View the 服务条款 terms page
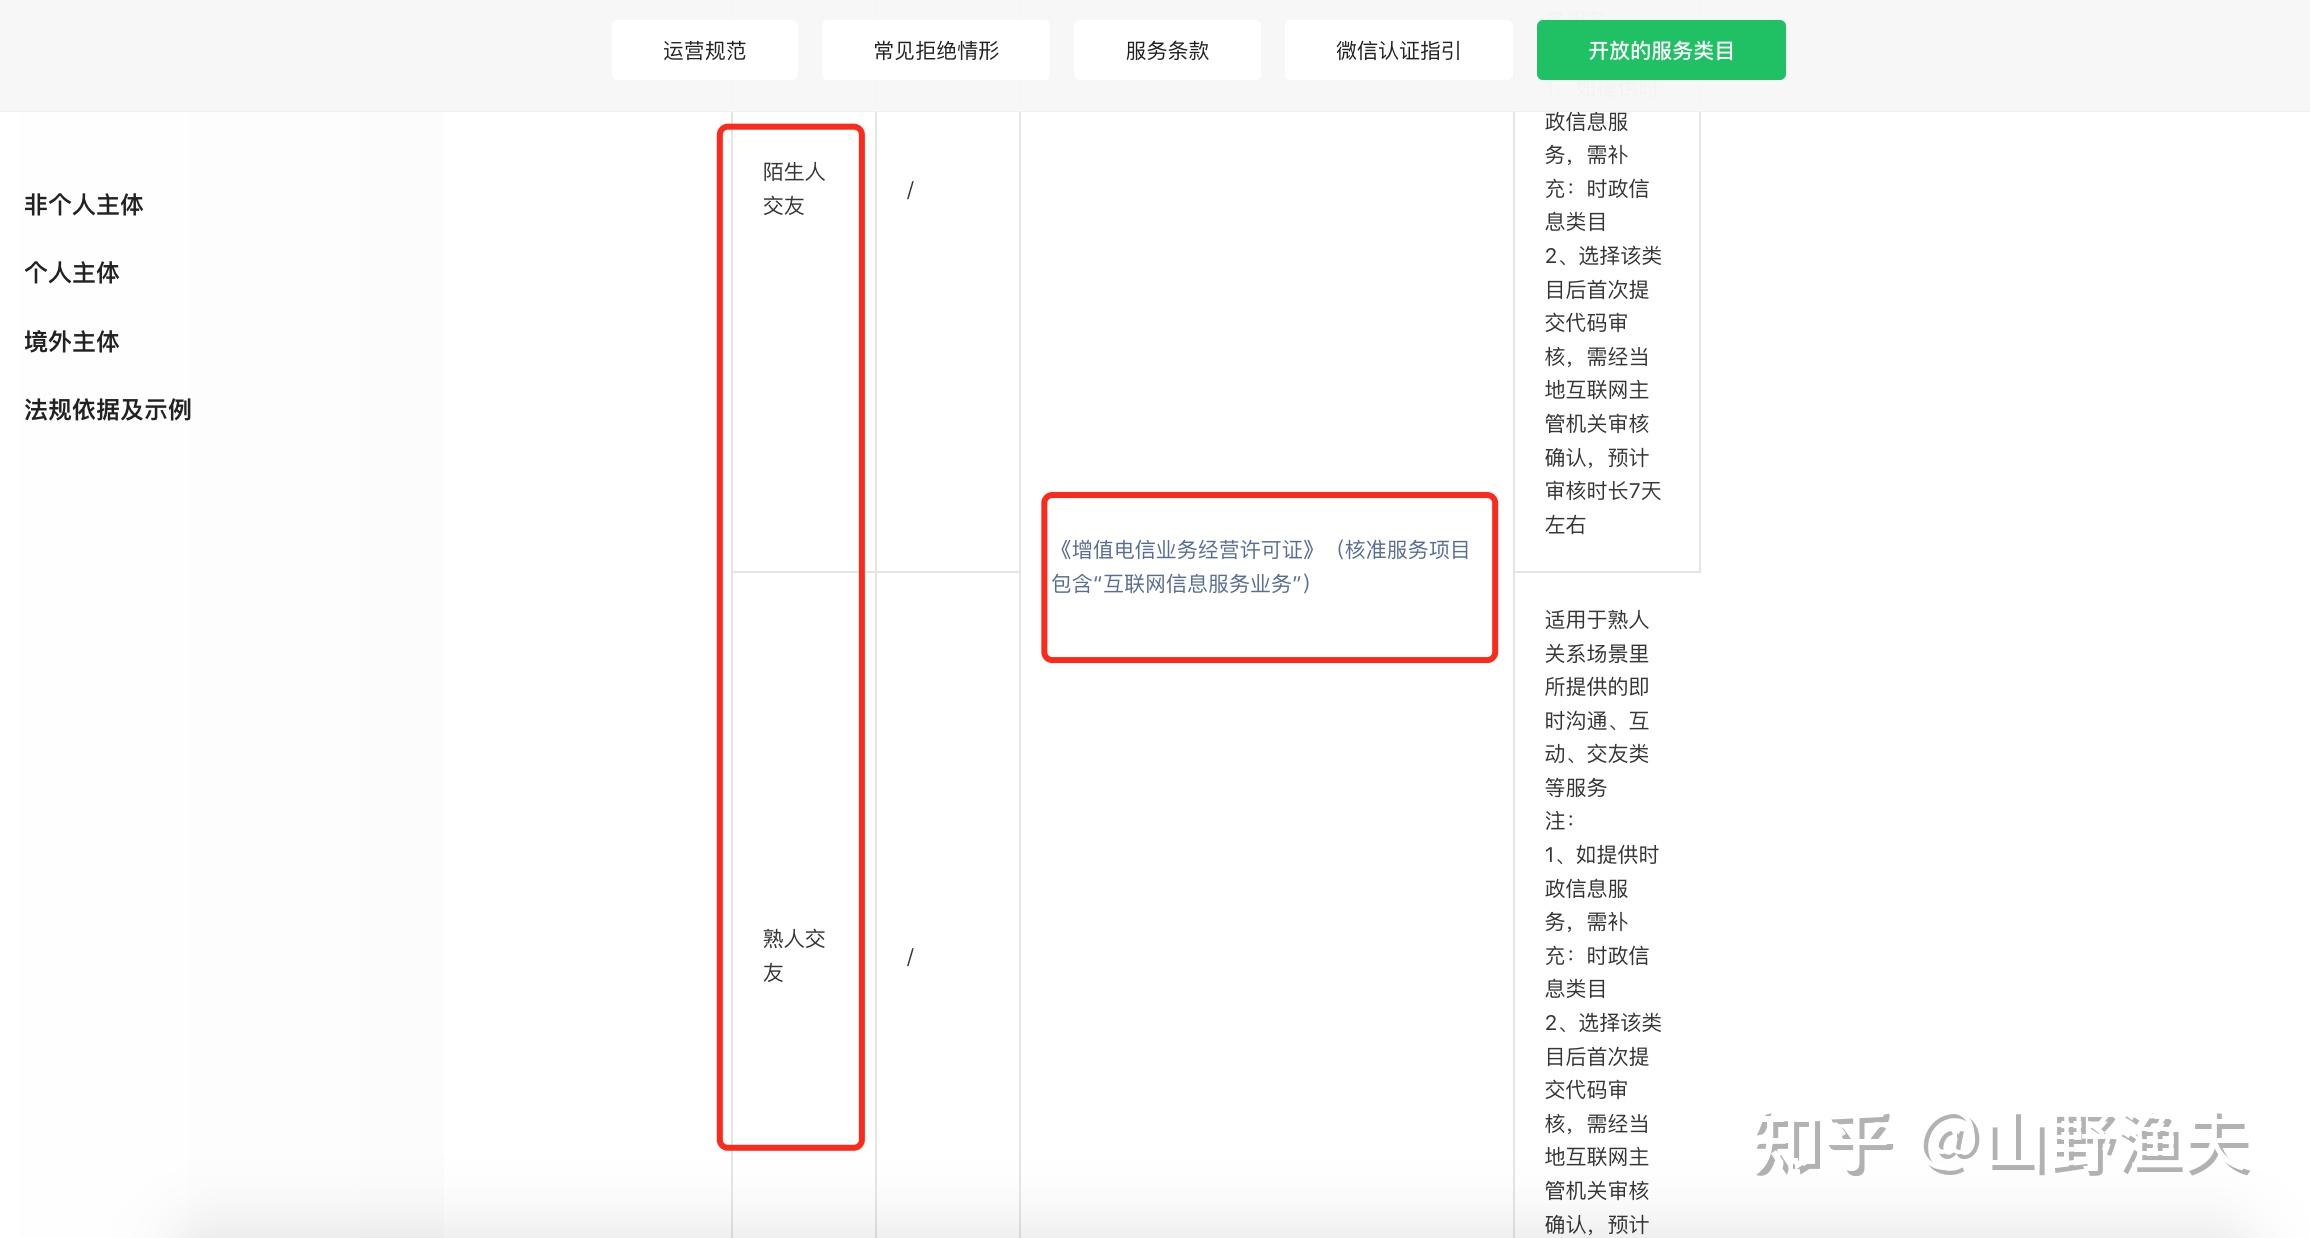Screen dimensions: 2310x1238 pos(1166,49)
